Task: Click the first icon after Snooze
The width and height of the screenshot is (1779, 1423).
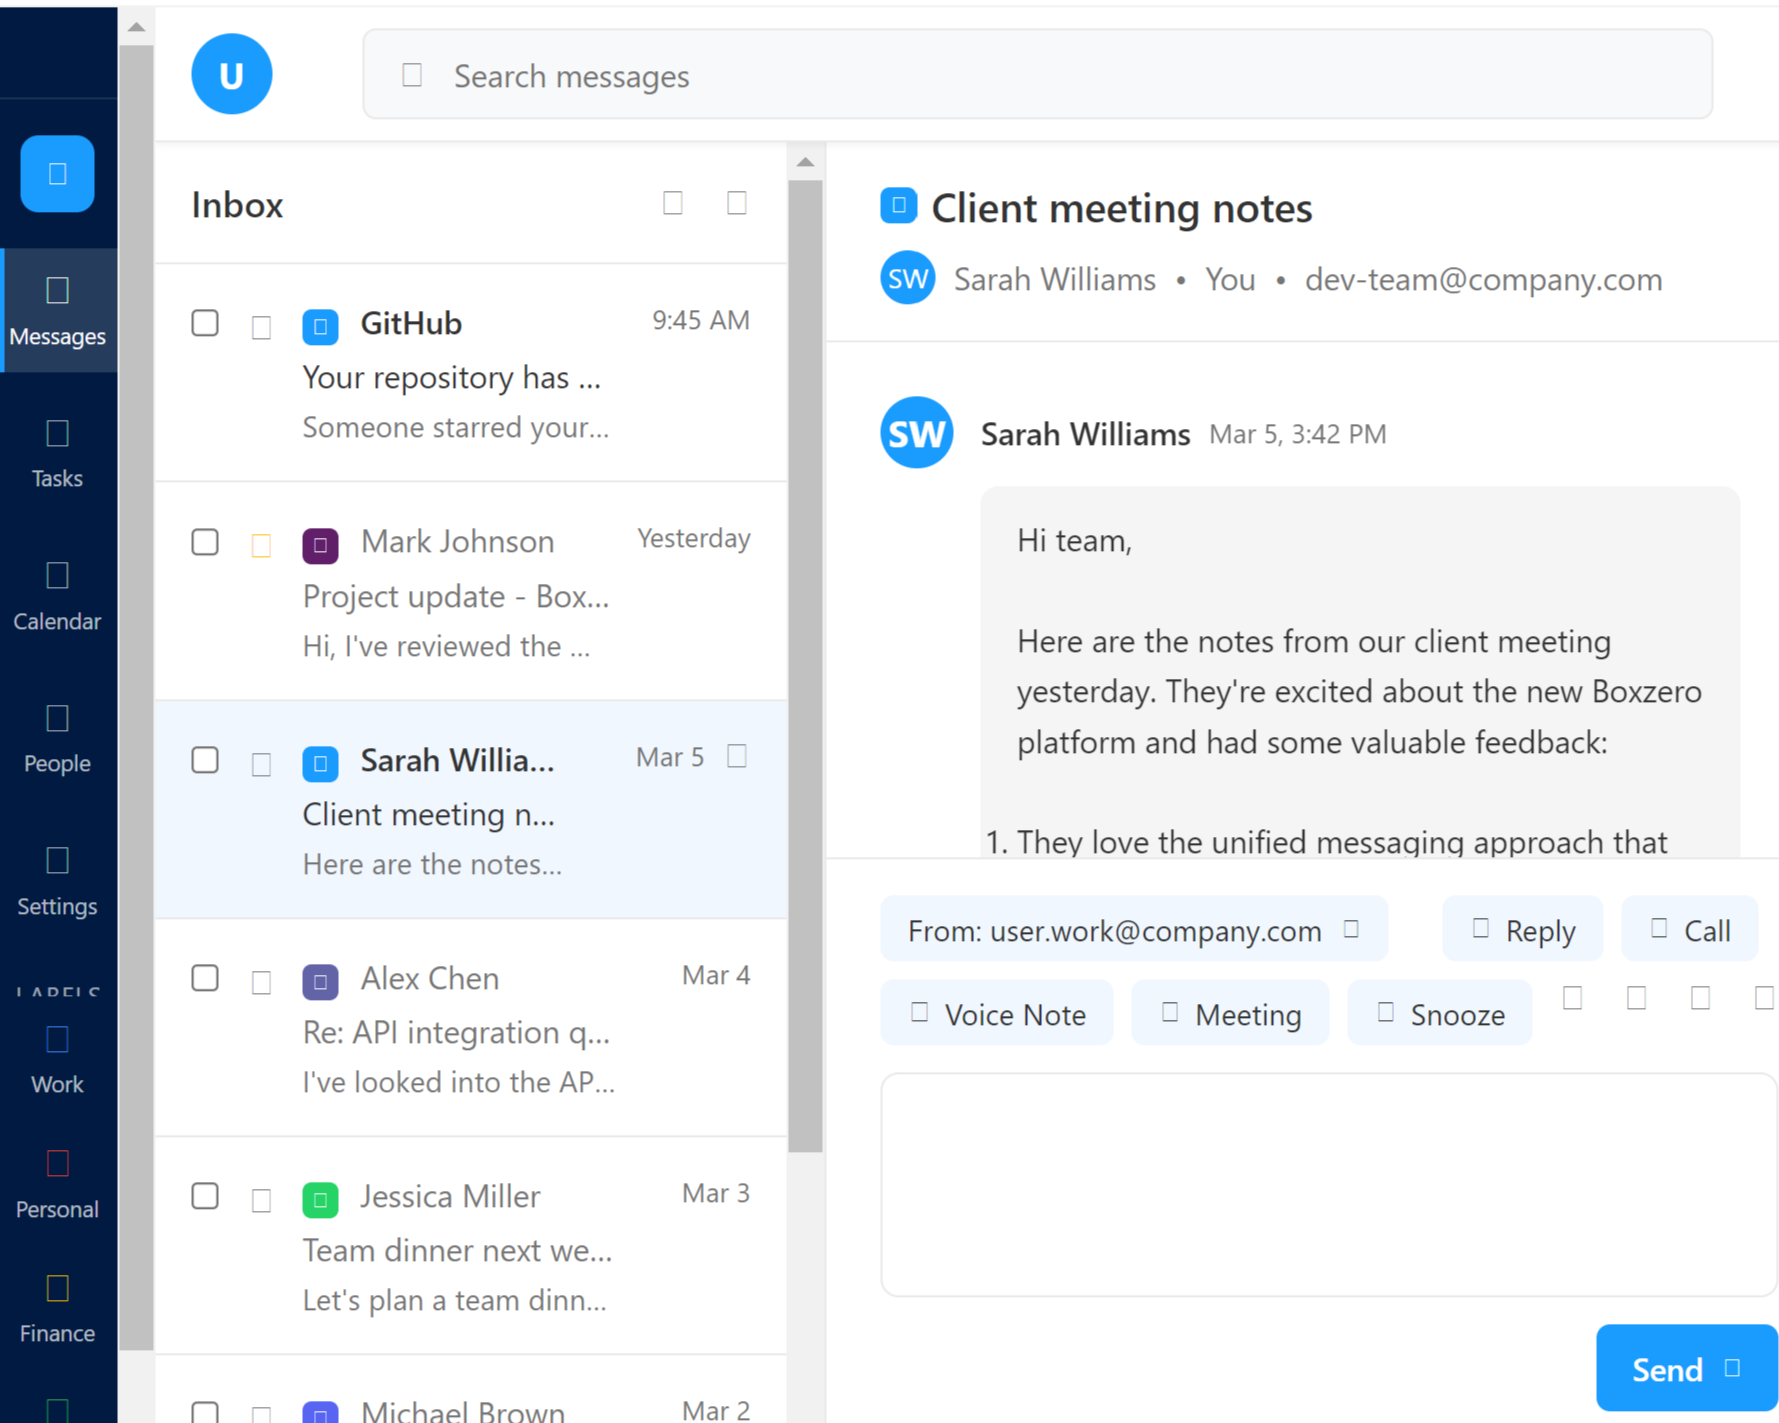Action: pos(1573,998)
